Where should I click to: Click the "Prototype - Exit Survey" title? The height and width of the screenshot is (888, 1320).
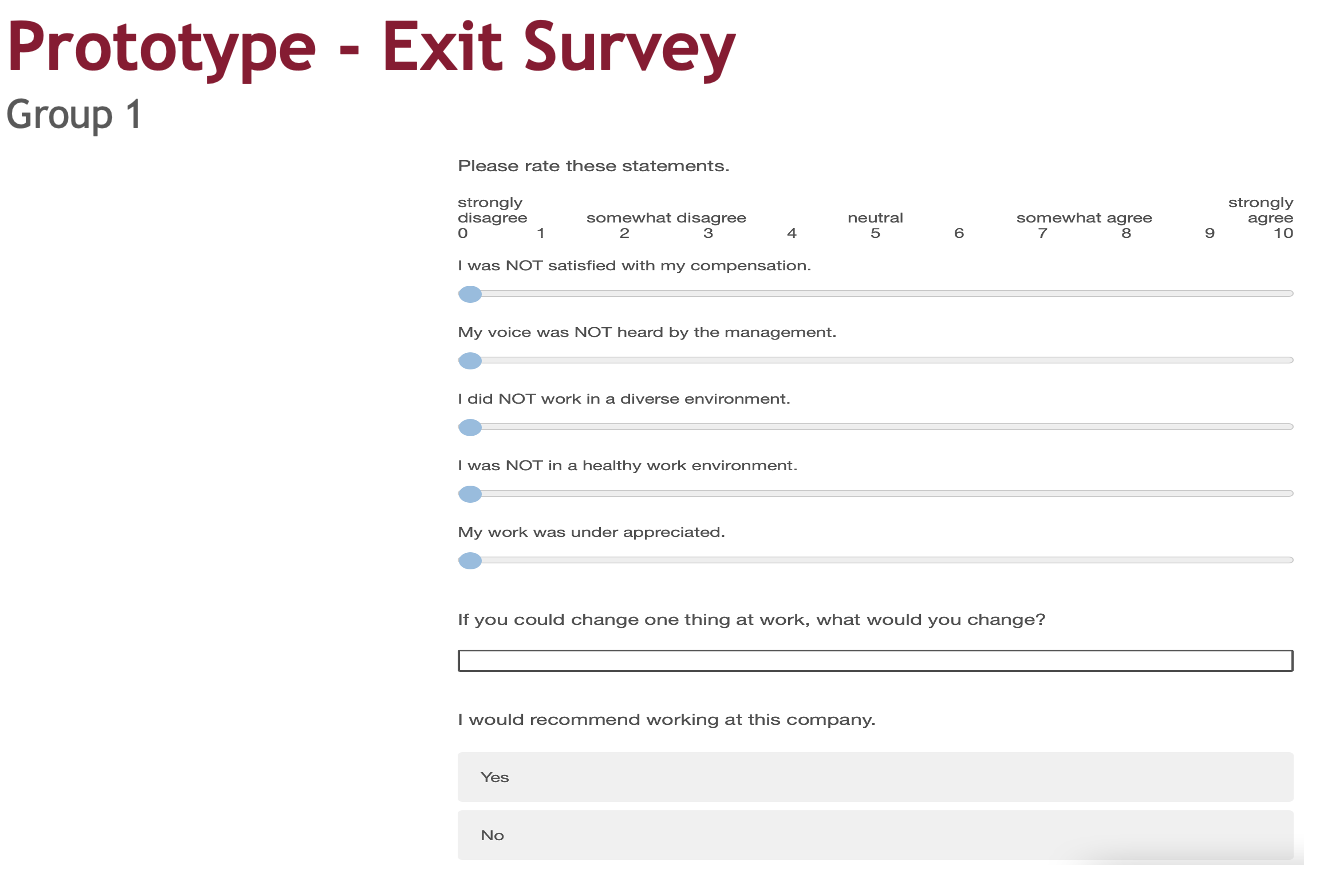(371, 47)
